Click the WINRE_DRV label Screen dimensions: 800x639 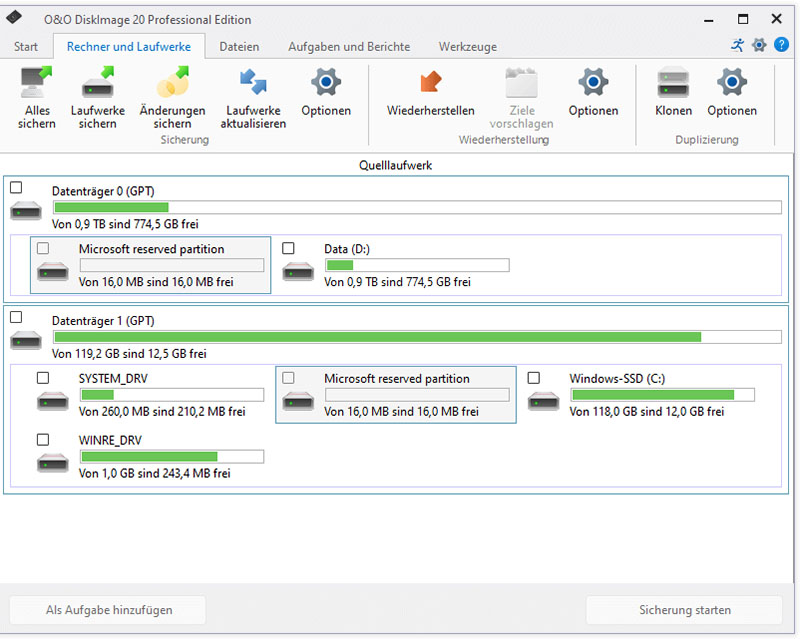pyautogui.click(x=110, y=440)
